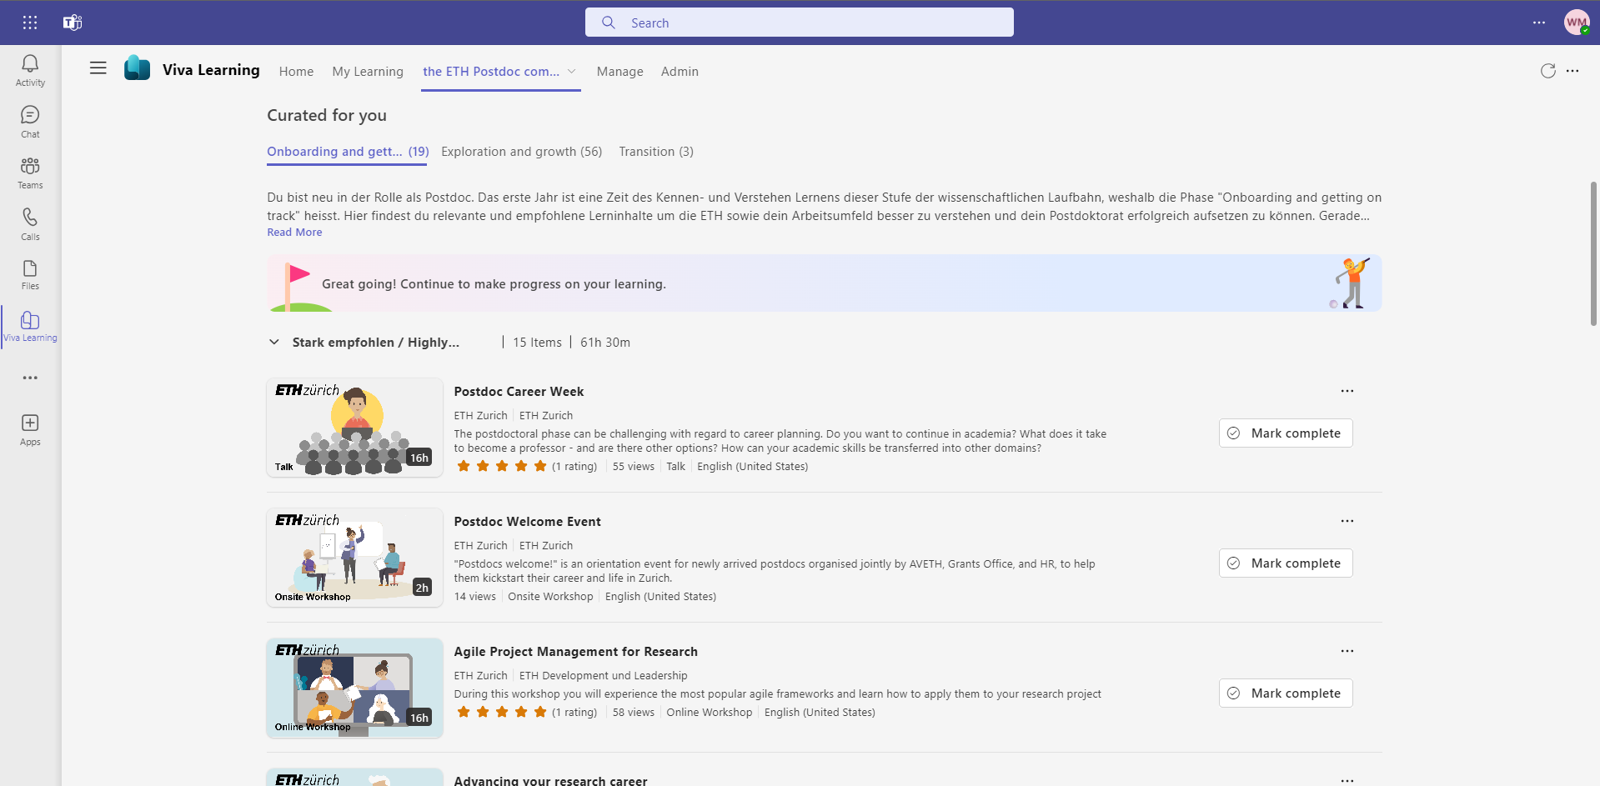Go to the My Learning tab
This screenshot has width=1600, height=786.
[368, 71]
